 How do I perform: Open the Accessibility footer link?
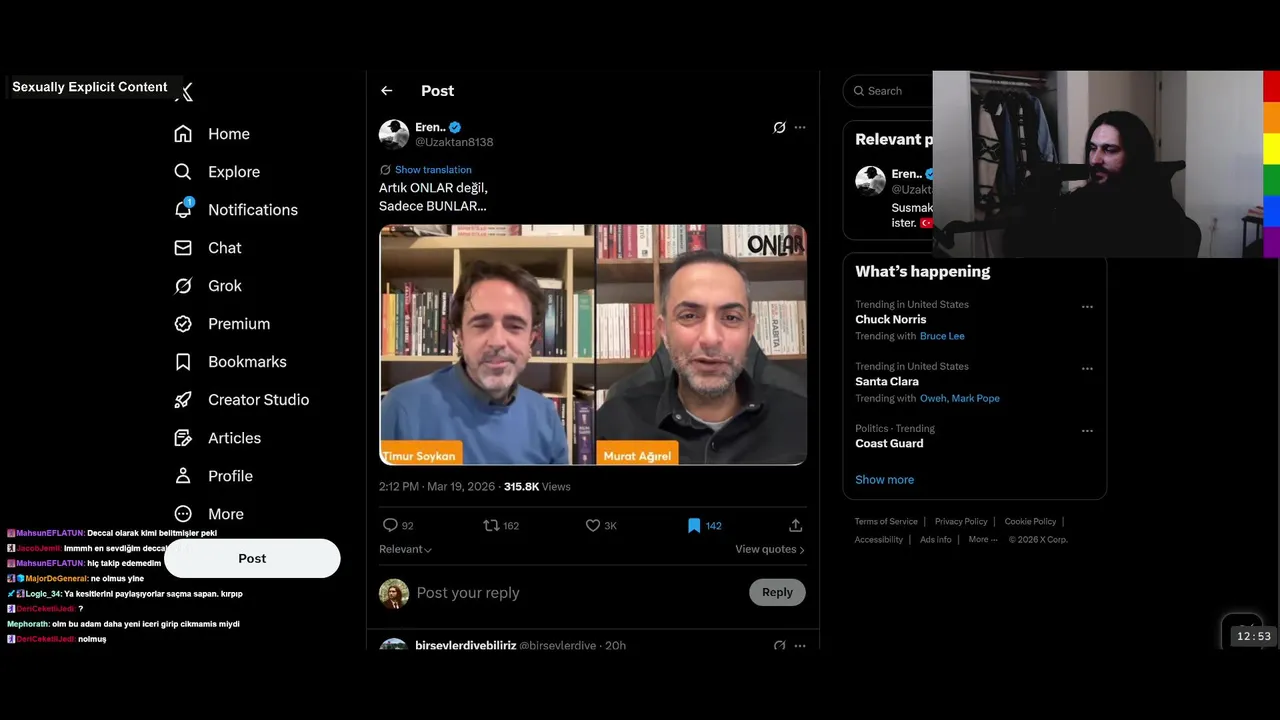[x=879, y=540]
